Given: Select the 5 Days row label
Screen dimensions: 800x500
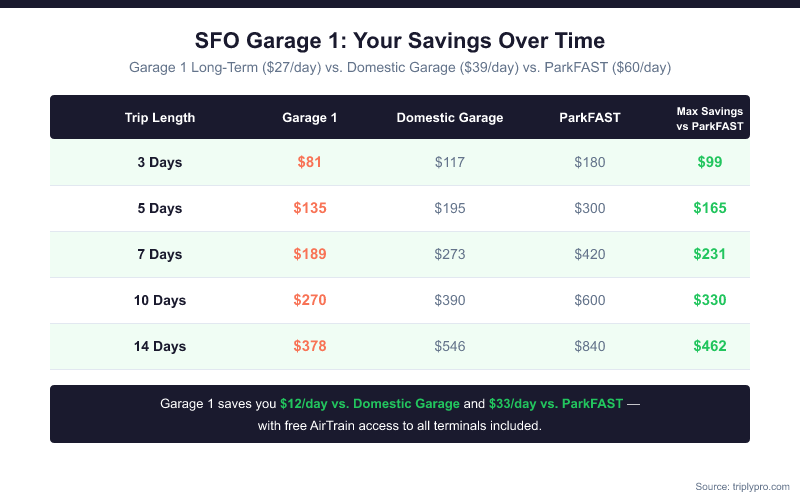Looking at the screenshot, I should pyautogui.click(x=160, y=208).
